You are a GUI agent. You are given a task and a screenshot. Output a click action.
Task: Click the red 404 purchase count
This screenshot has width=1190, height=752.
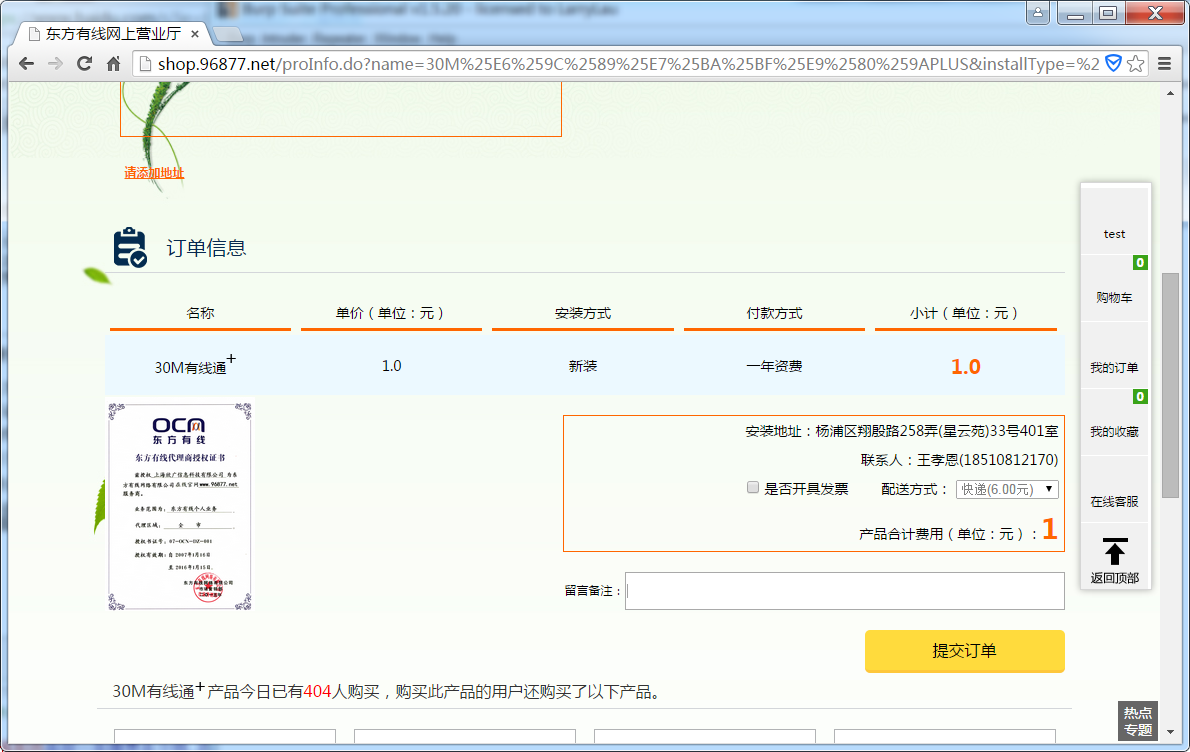317,691
